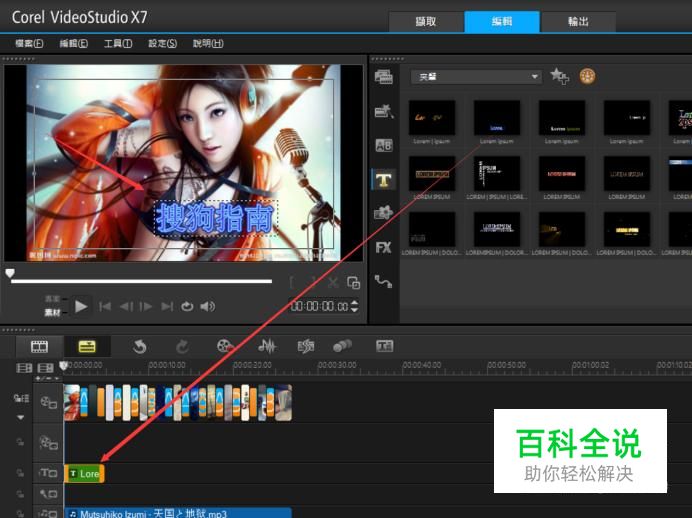The height and width of the screenshot is (518, 692).
Task: Click the orange round library options icon
Action: [x=587, y=76]
